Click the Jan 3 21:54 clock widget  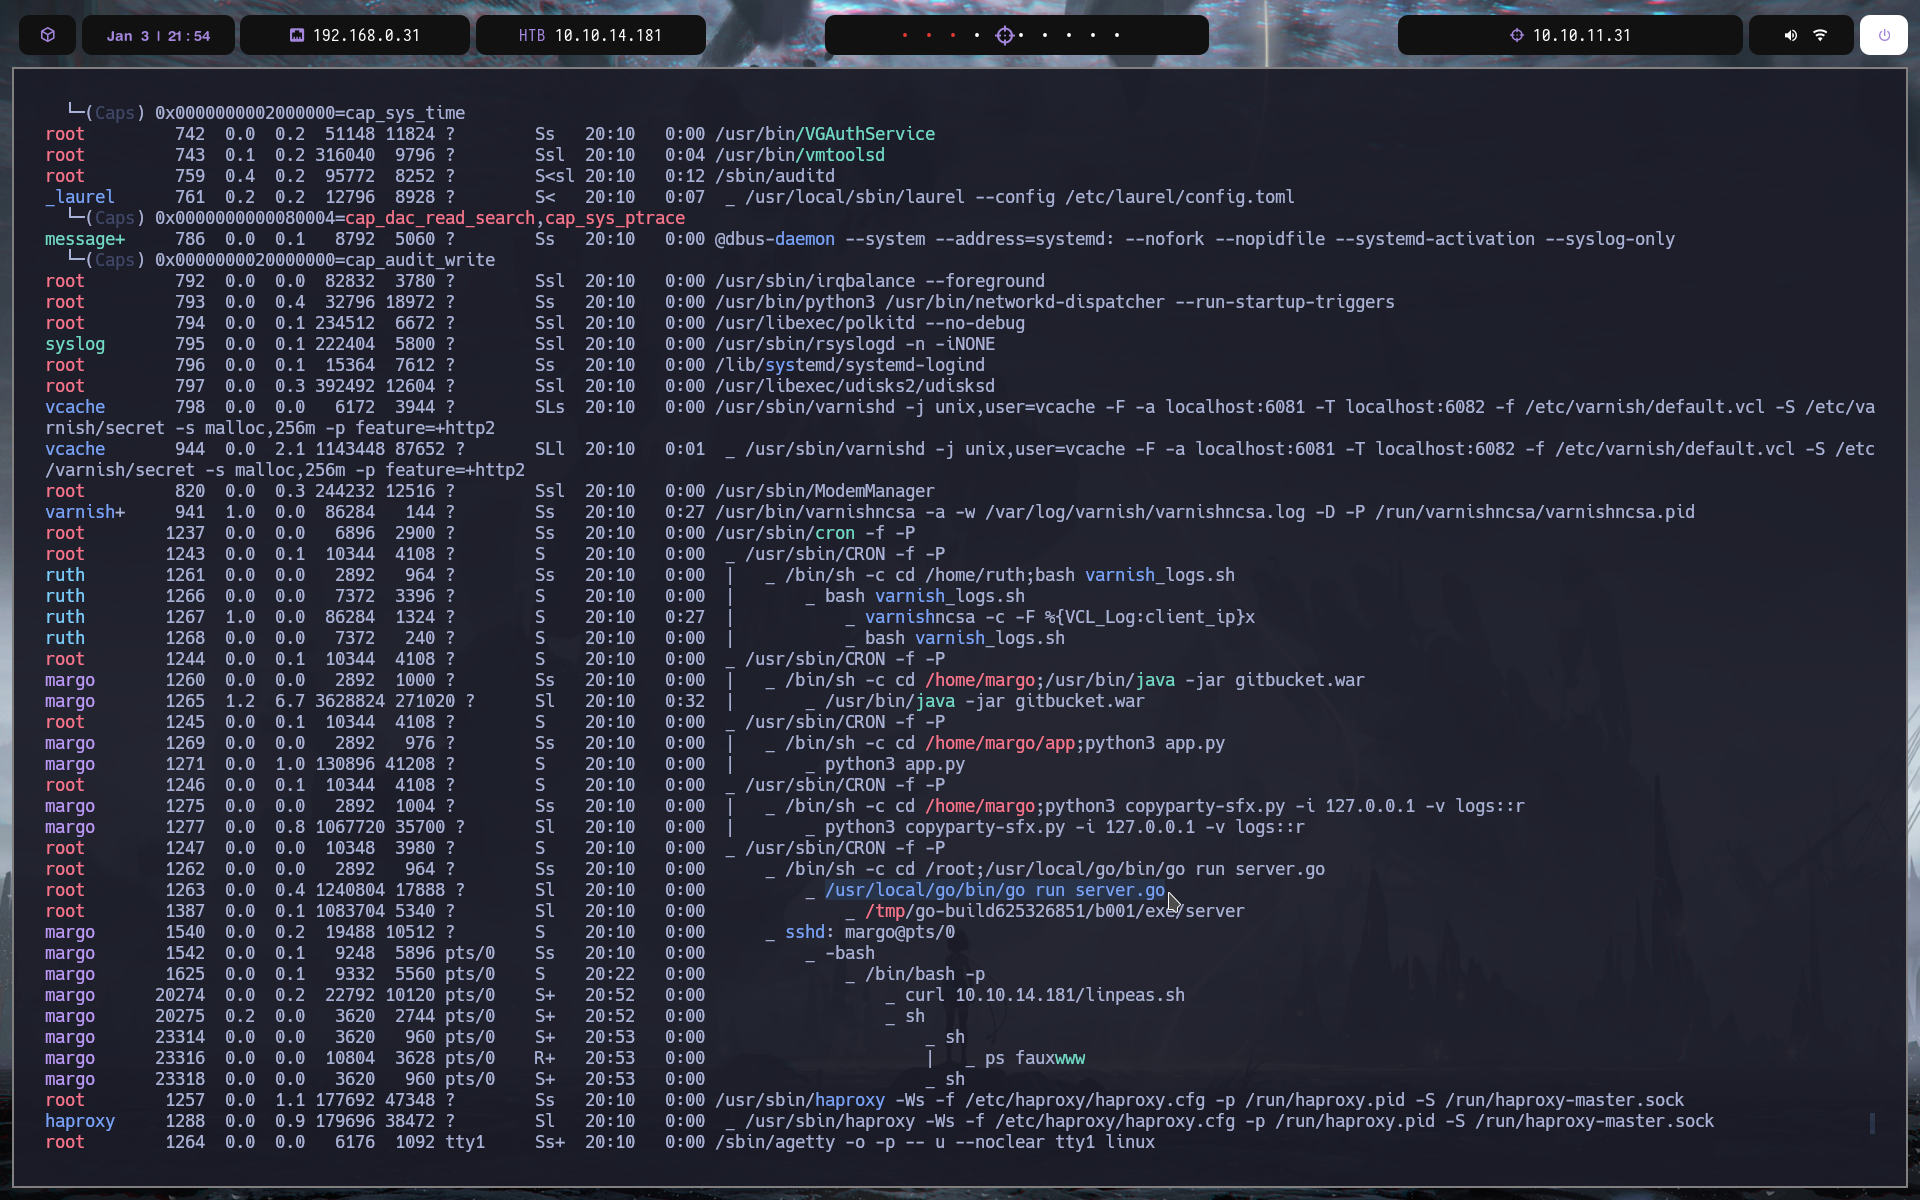[158, 35]
